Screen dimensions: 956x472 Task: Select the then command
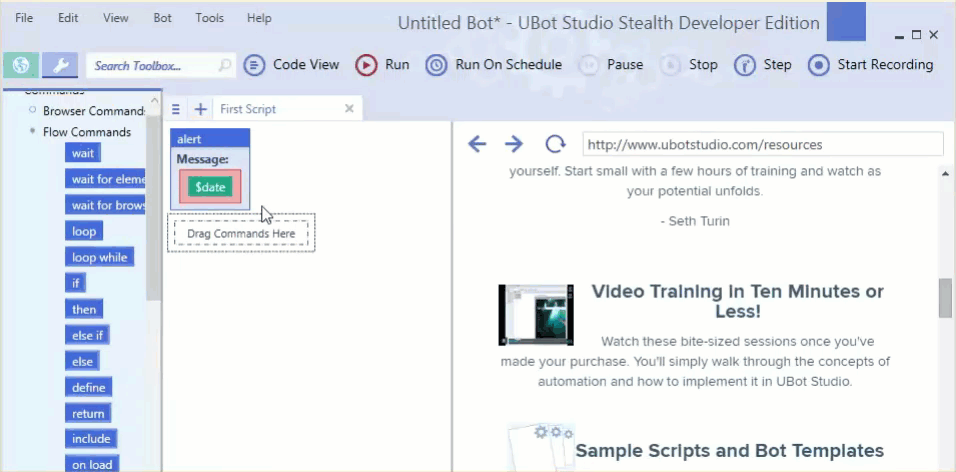(x=84, y=309)
